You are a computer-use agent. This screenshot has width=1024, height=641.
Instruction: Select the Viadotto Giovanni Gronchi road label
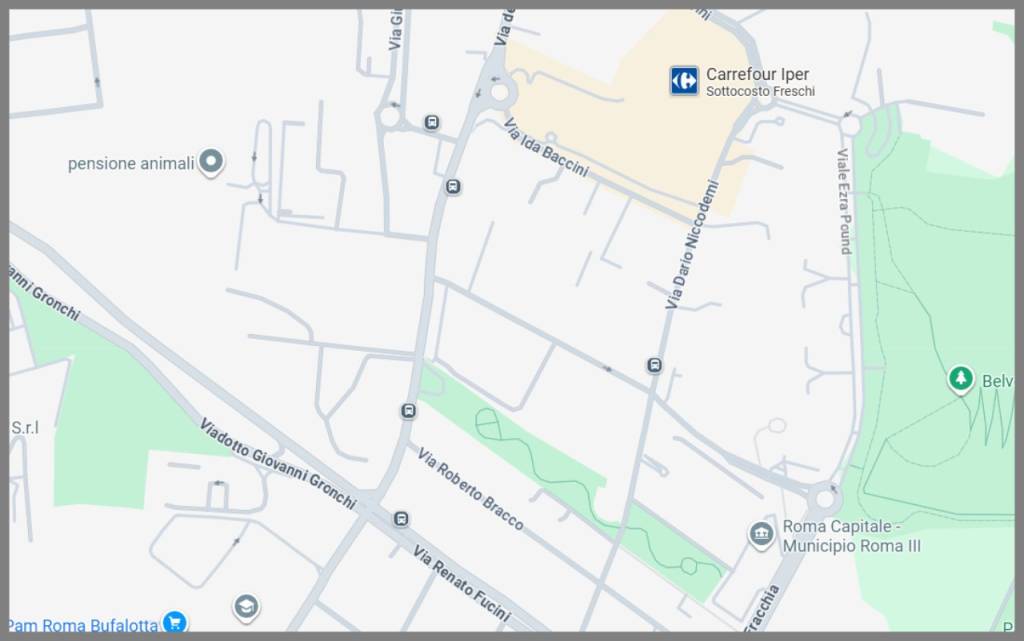click(x=278, y=464)
